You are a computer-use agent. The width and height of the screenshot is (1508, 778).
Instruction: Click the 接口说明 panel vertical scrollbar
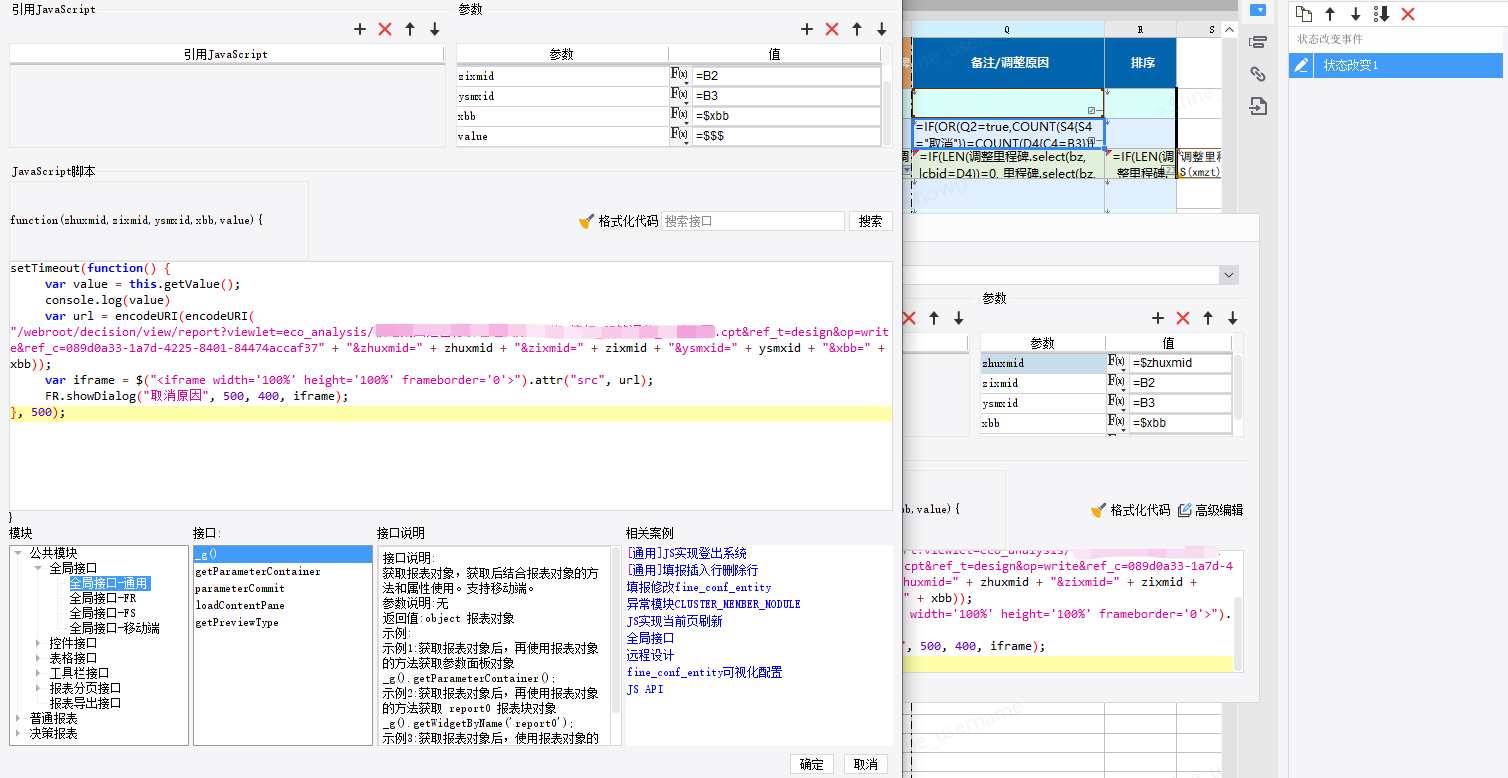coord(616,630)
